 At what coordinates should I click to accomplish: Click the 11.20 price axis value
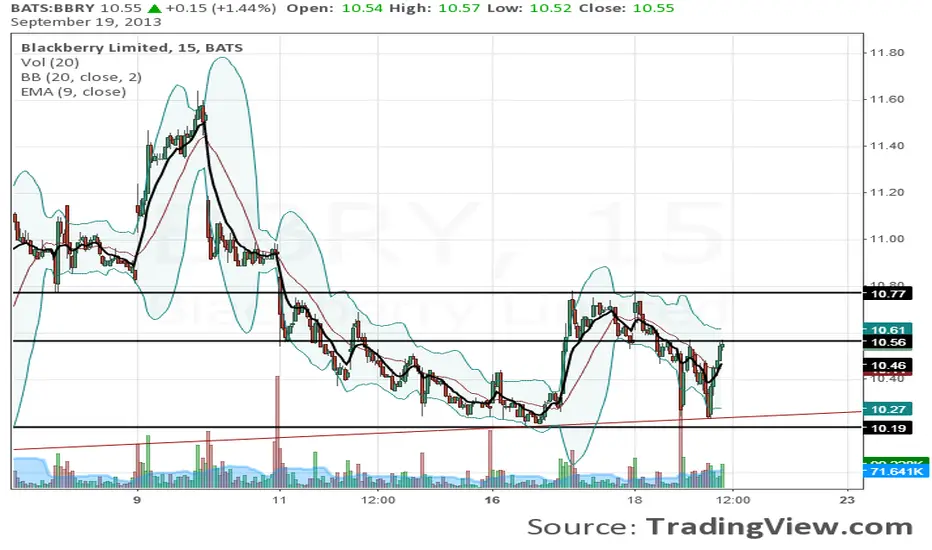pyautogui.click(x=887, y=192)
